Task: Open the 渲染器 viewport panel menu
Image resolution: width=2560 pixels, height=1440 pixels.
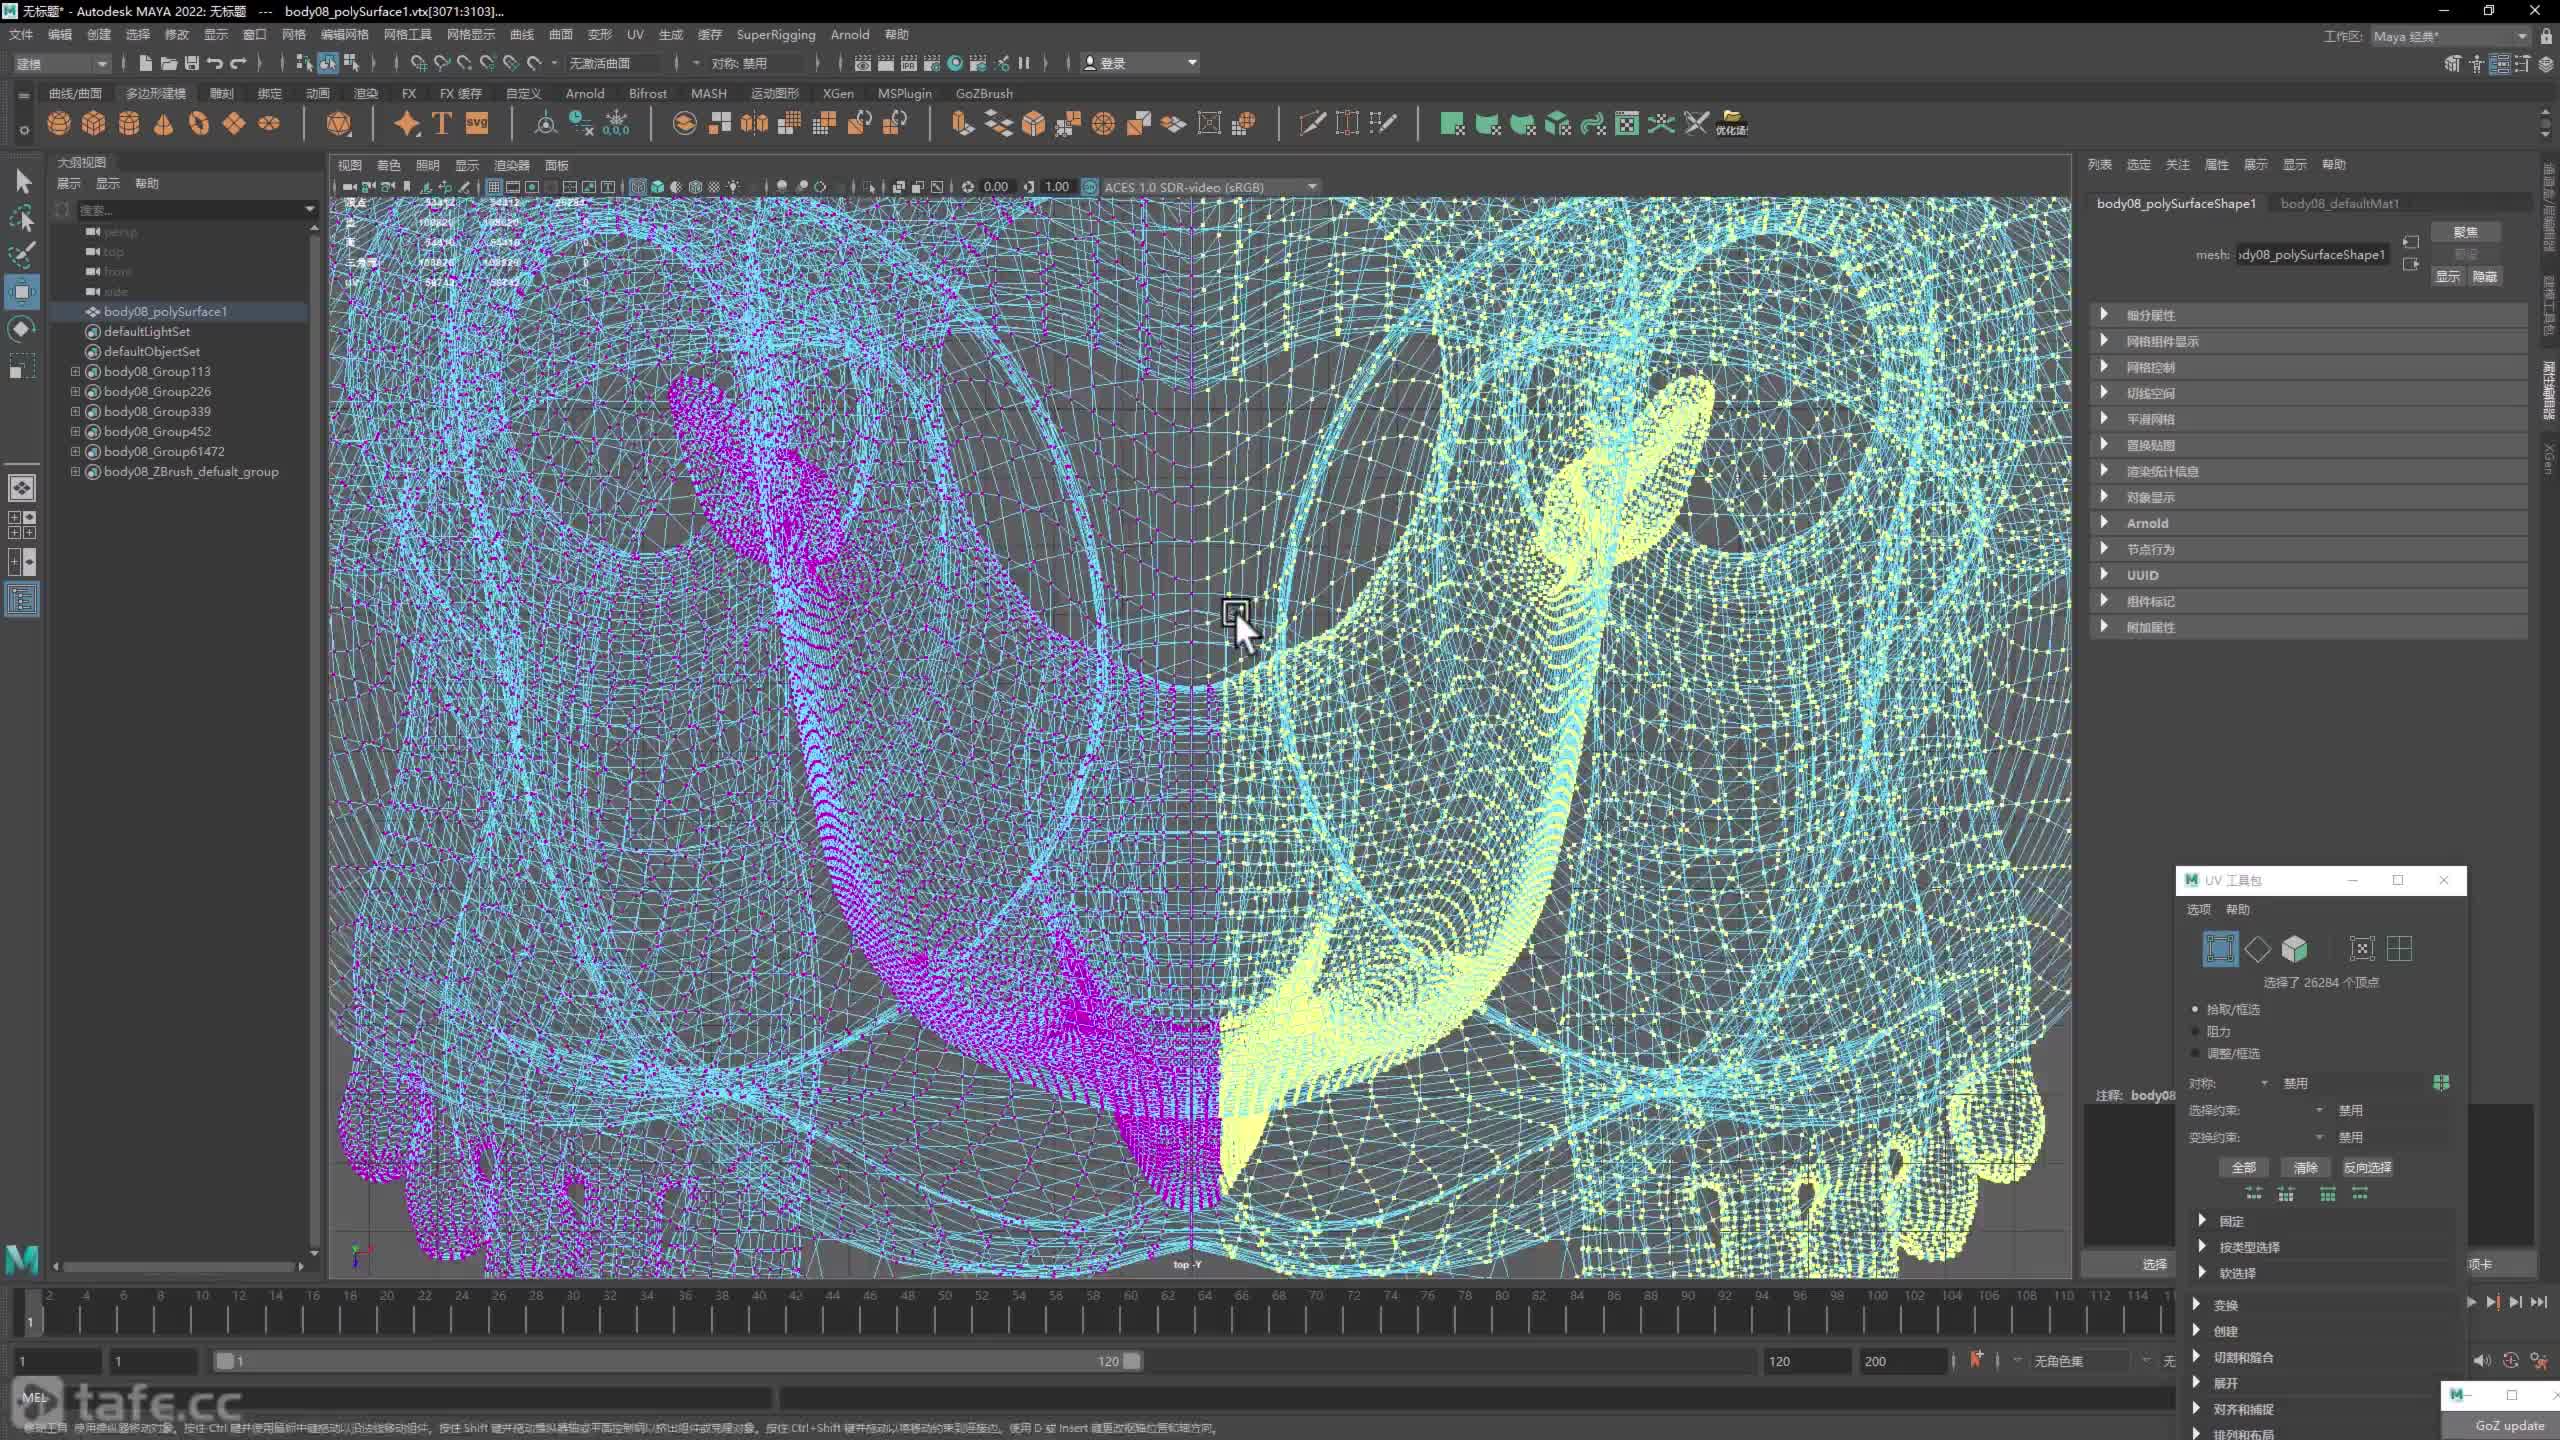Action: 511,165
